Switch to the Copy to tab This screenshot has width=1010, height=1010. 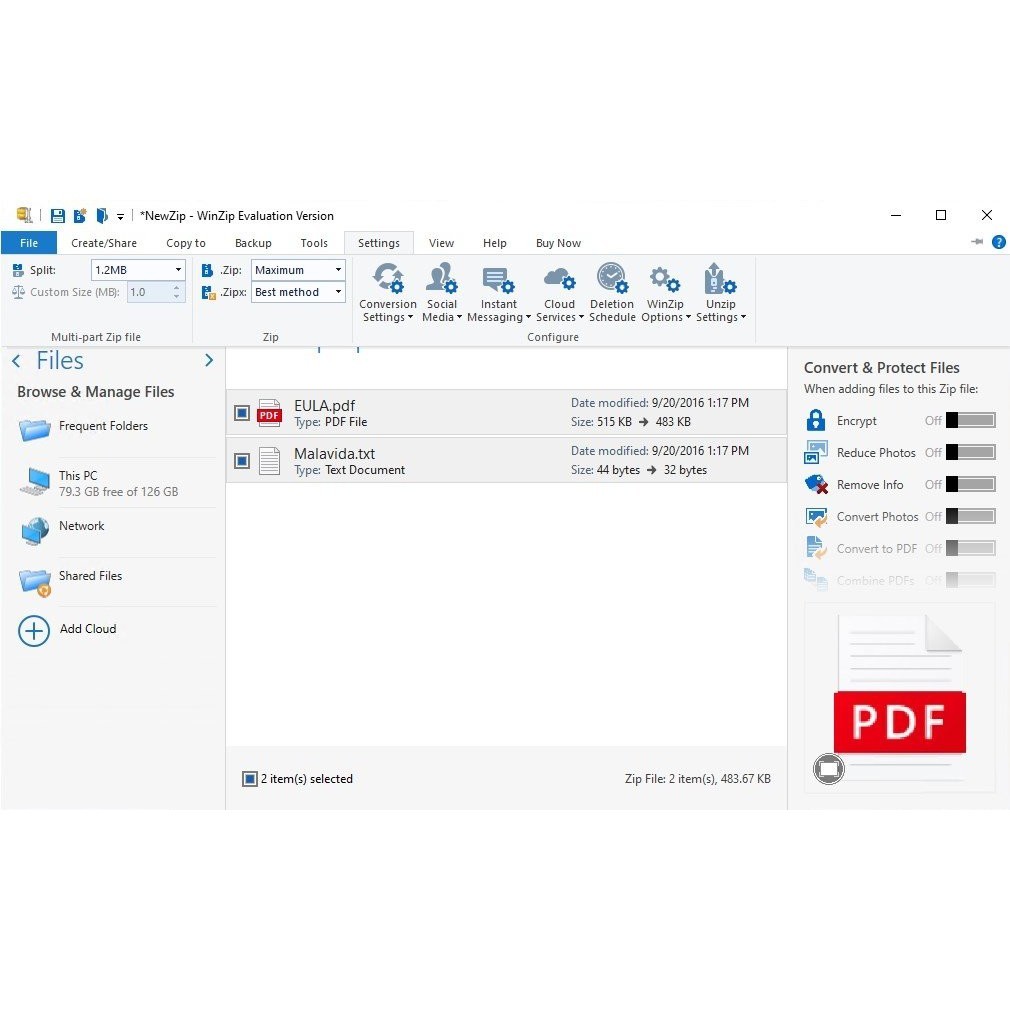(186, 243)
